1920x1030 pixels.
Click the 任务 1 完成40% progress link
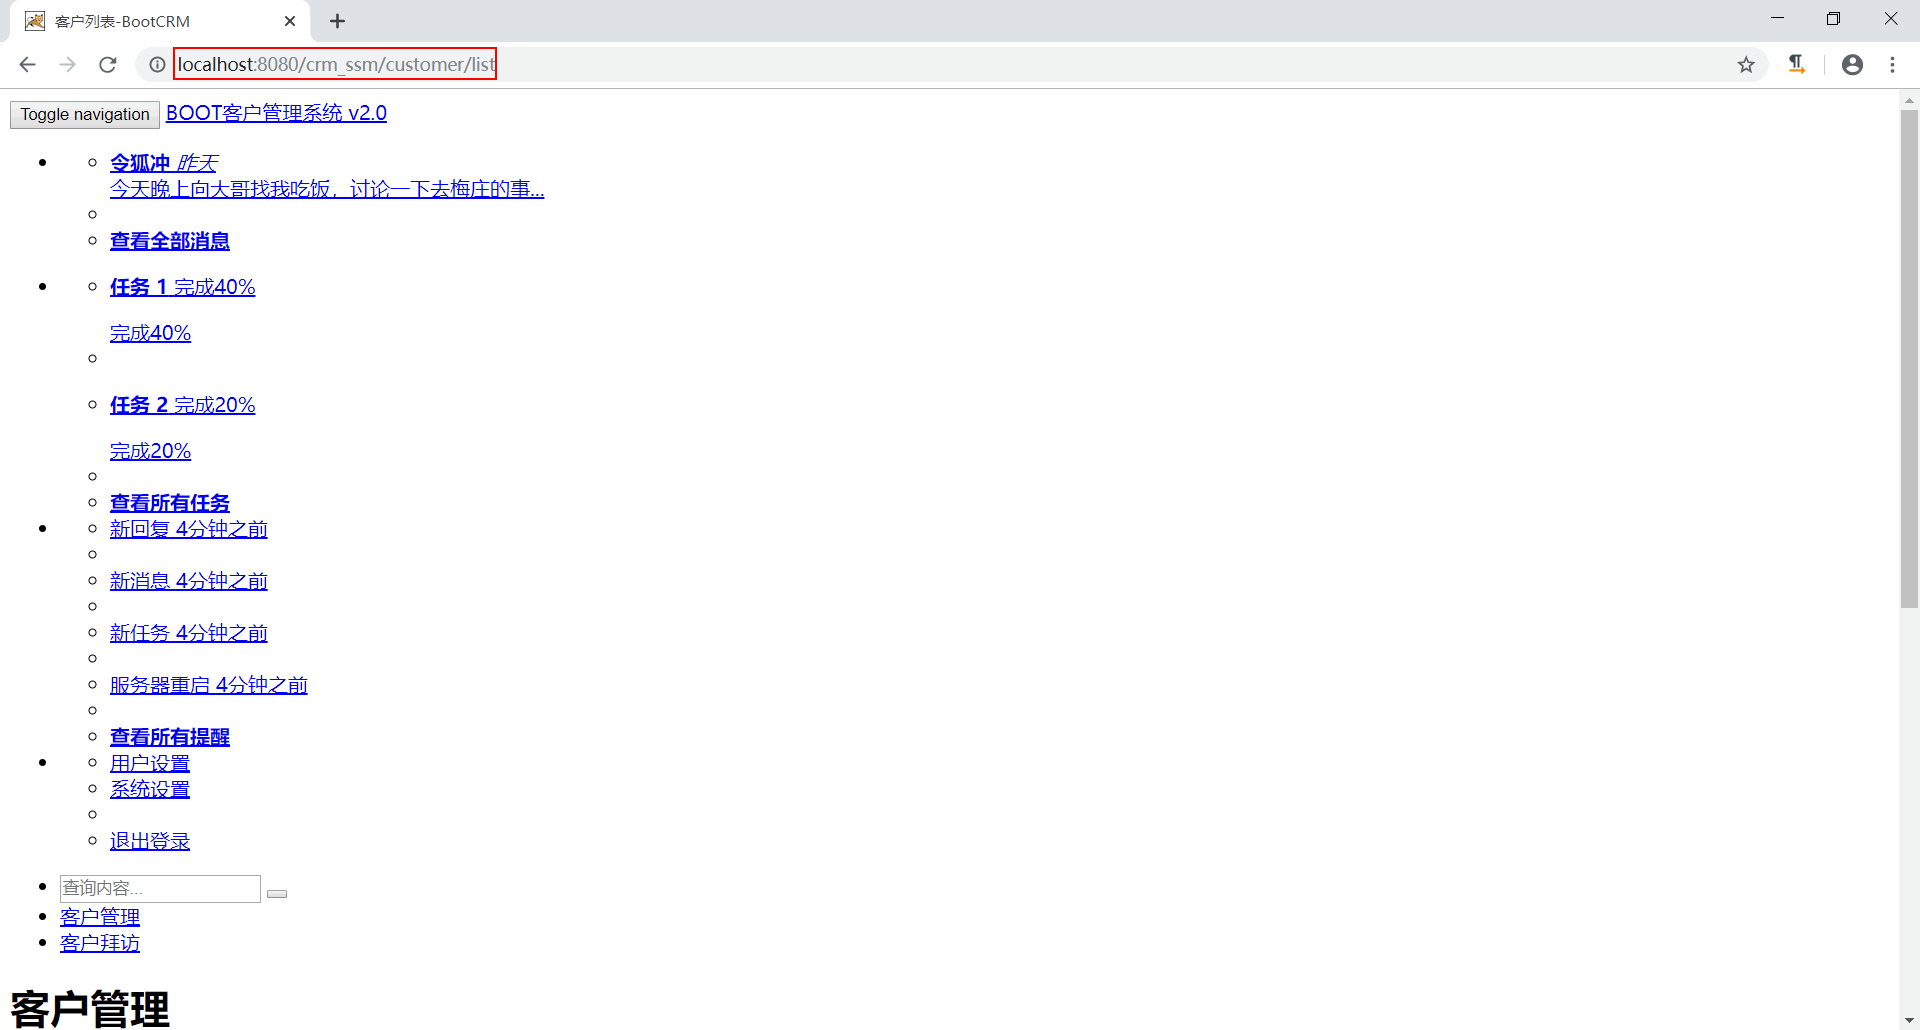tap(182, 287)
